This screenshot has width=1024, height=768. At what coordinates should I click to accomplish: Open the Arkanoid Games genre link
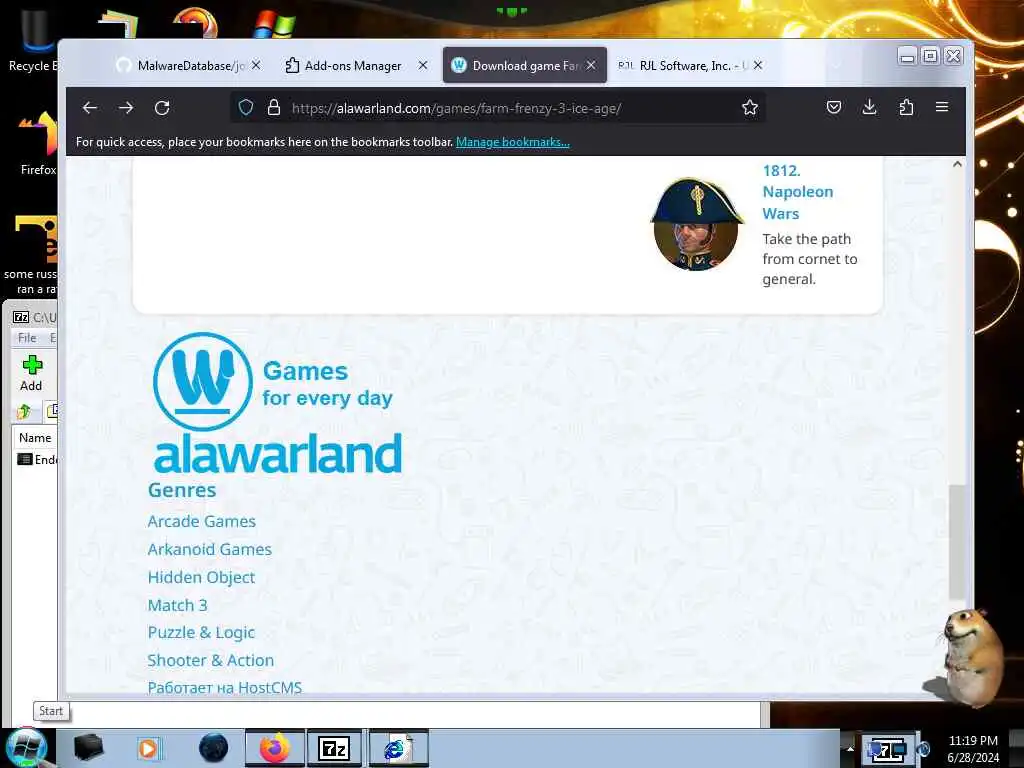coord(210,549)
